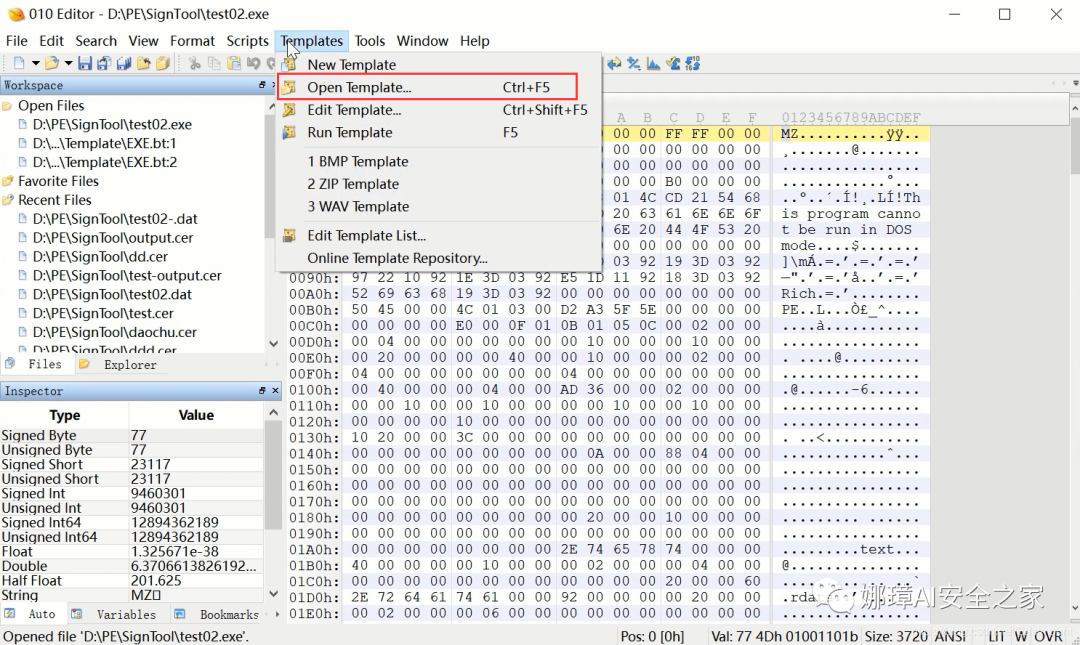
Task: Float the Workspace panel using undock icon
Action: pos(262,85)
